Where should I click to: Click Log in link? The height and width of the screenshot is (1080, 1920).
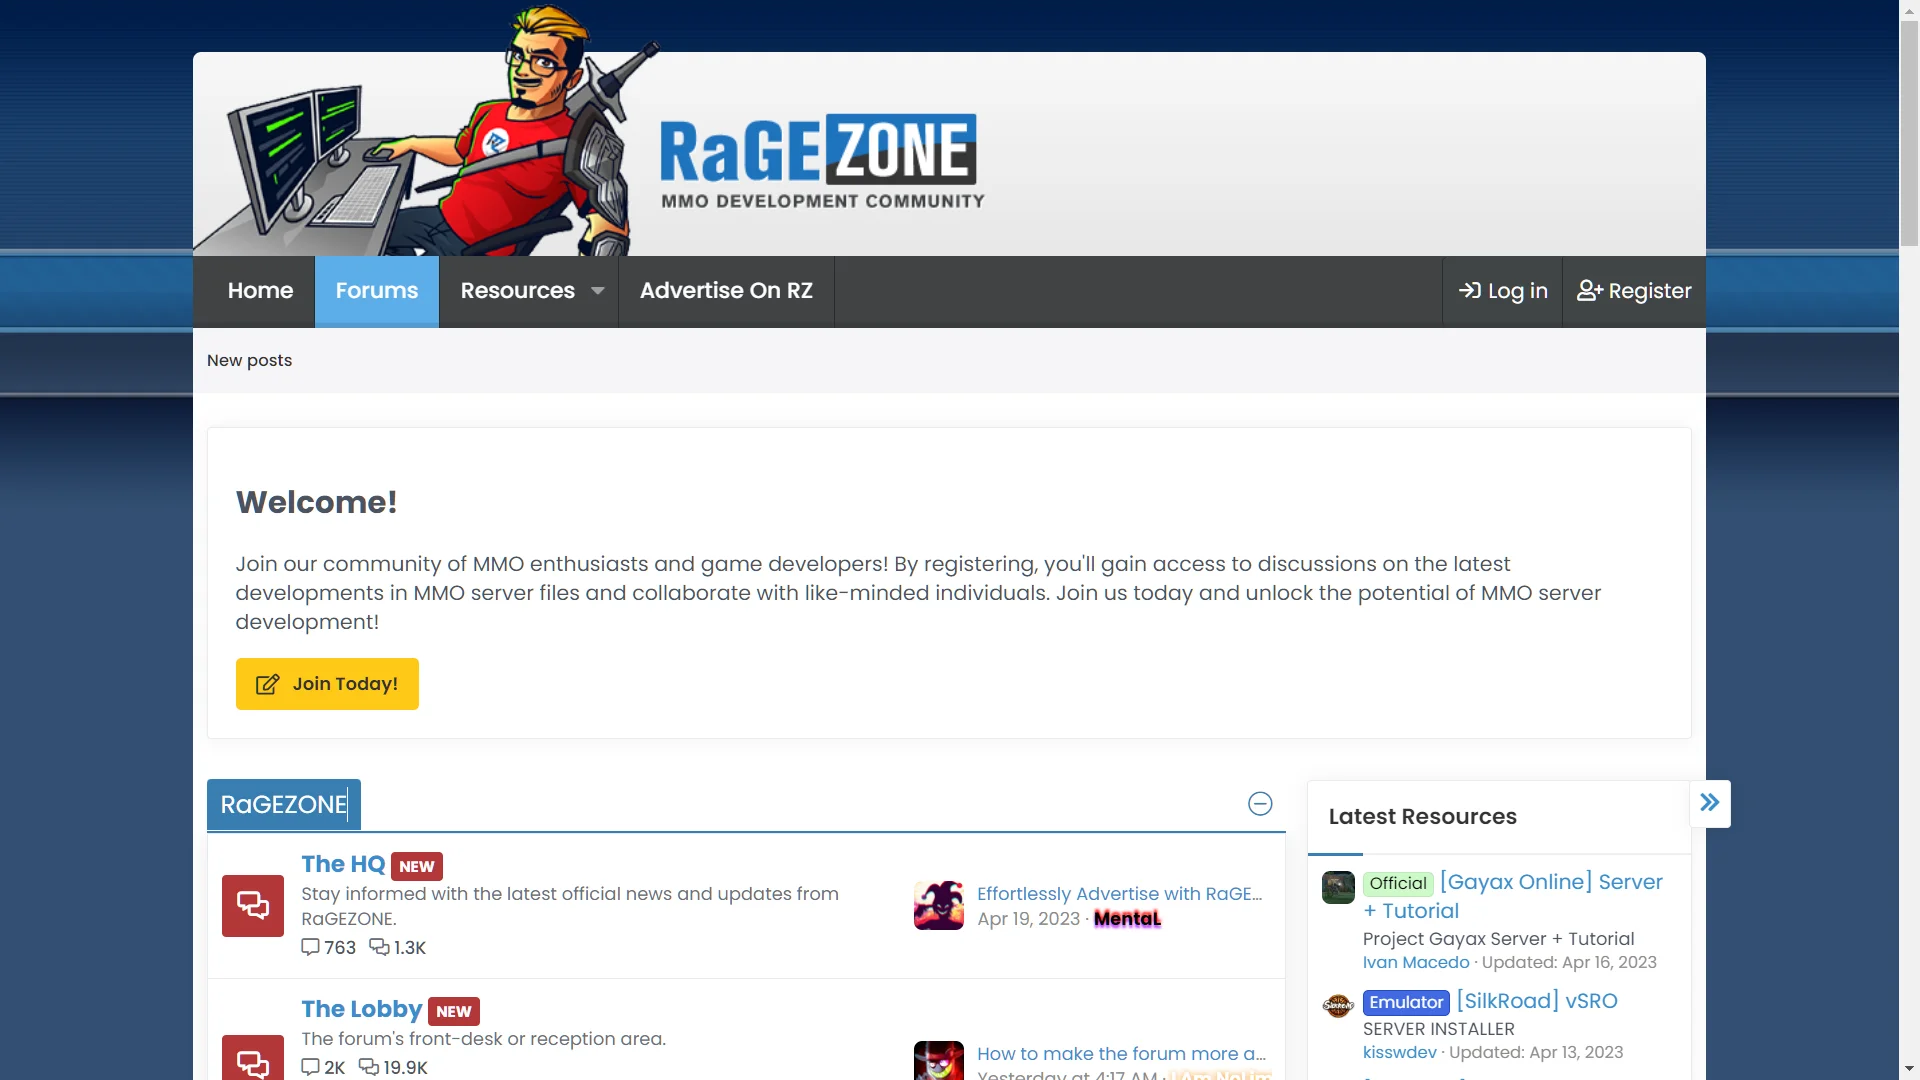point(1503,291)
